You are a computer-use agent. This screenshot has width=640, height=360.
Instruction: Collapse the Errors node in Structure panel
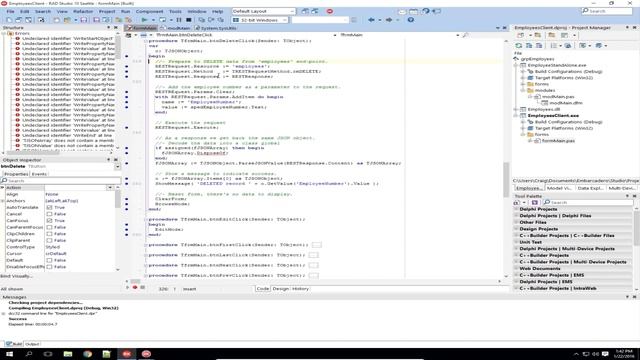(4, 33)
